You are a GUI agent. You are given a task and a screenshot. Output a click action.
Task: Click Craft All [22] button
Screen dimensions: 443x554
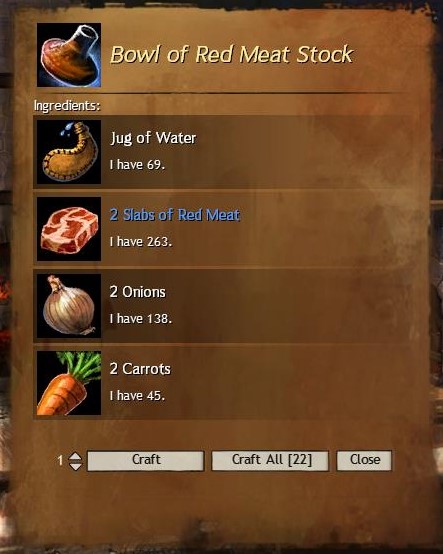click(270, 460)
